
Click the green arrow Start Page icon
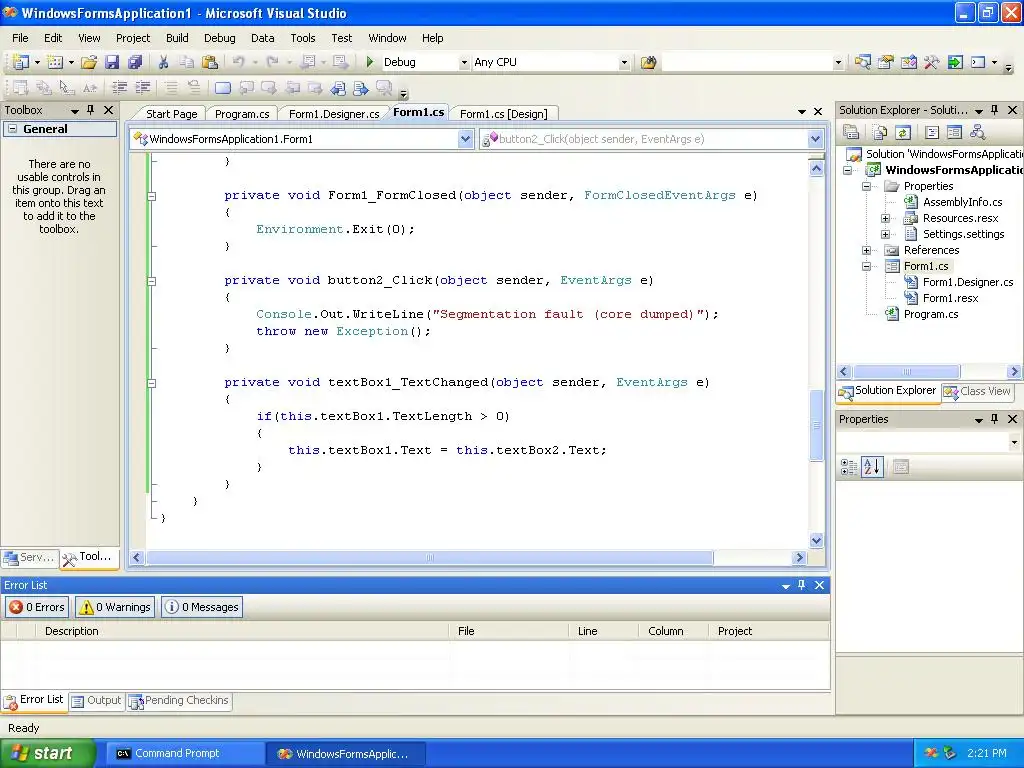[x=955, y=62]
